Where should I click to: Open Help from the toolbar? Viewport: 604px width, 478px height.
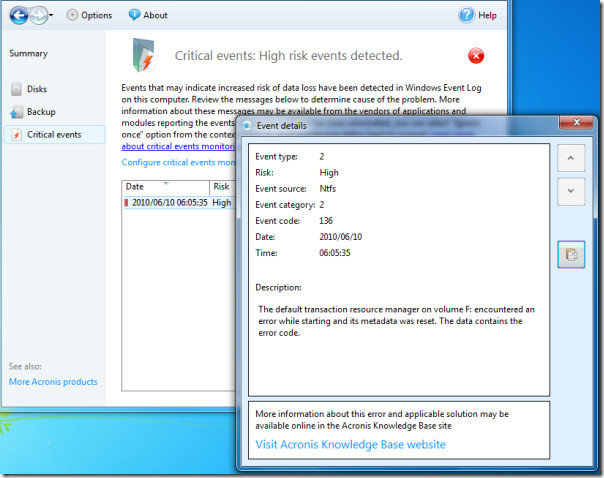pos(478,15)
